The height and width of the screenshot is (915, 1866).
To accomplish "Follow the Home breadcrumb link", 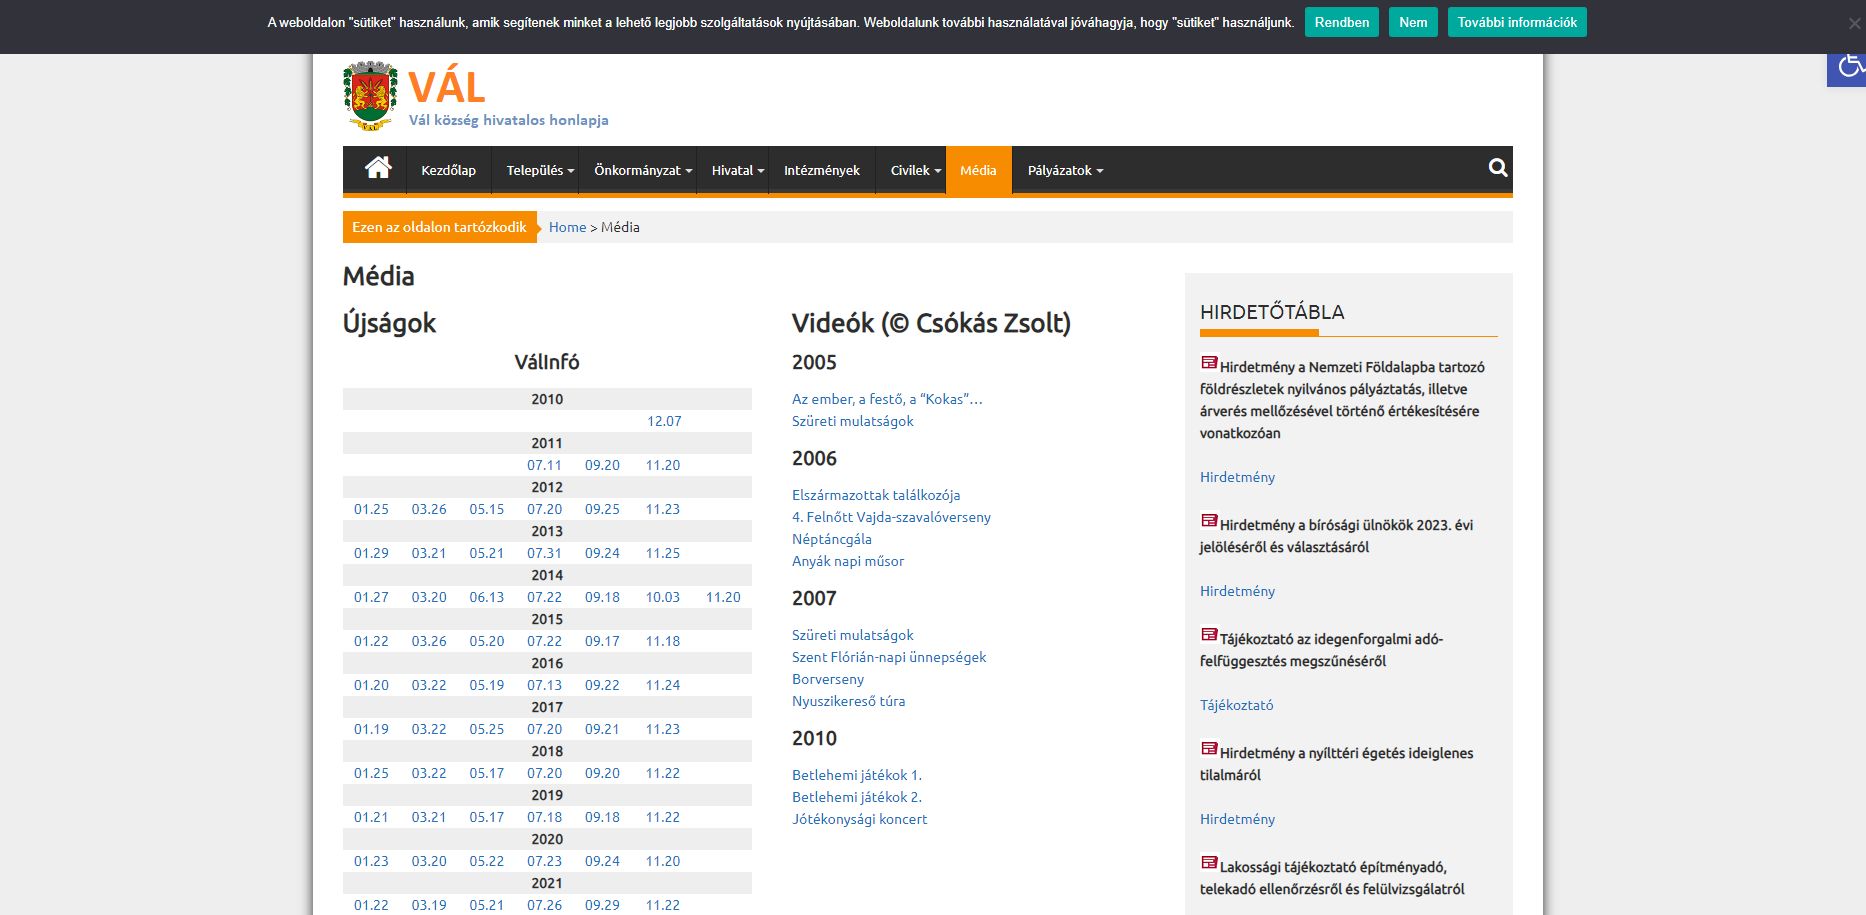I will (567, 227).
